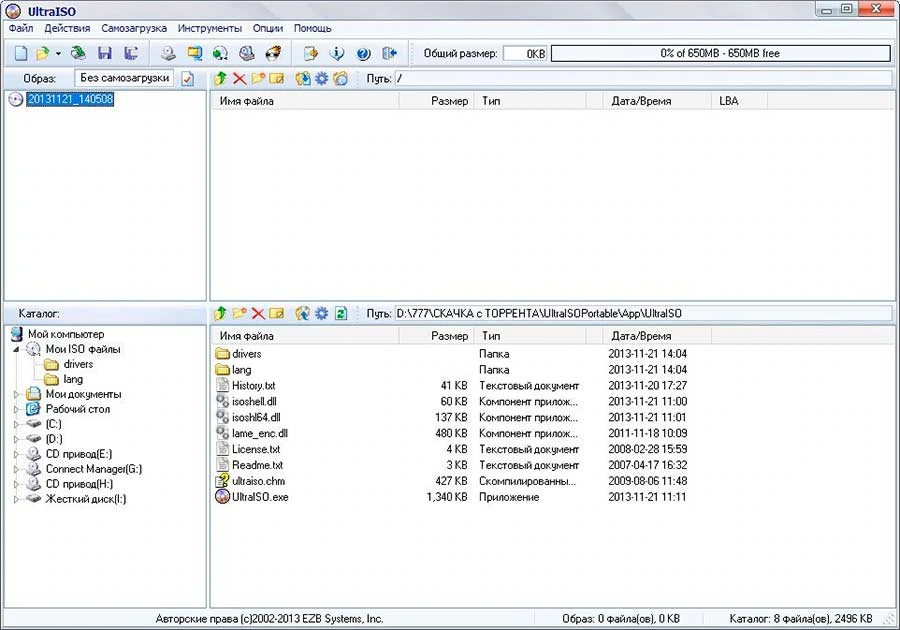Click the New image toolbar icon
The height and width of the screenshot is (630, 900).
point(21,53)
